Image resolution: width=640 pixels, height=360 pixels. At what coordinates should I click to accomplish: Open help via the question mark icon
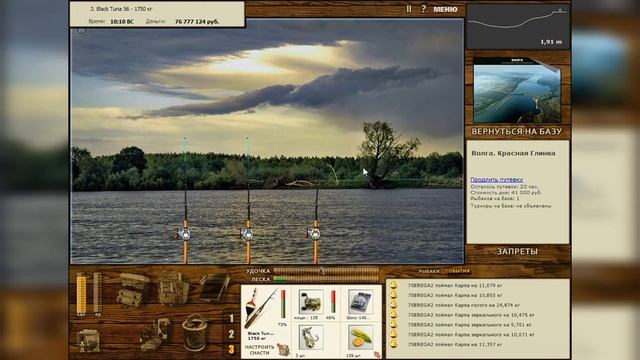pos(424,9)
